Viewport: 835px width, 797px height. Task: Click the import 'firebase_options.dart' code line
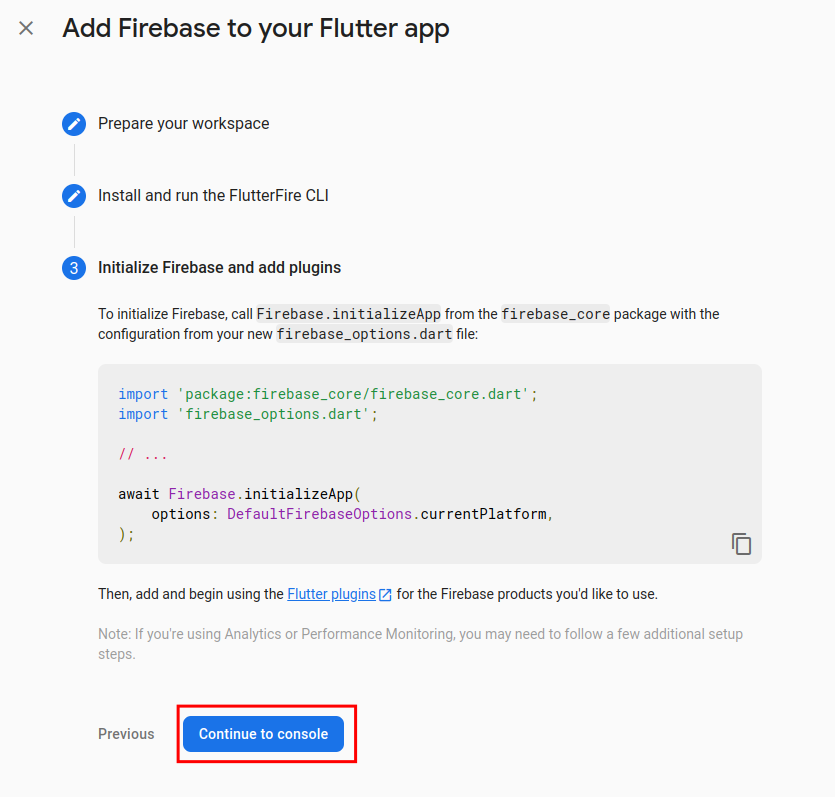coord(248,414)
